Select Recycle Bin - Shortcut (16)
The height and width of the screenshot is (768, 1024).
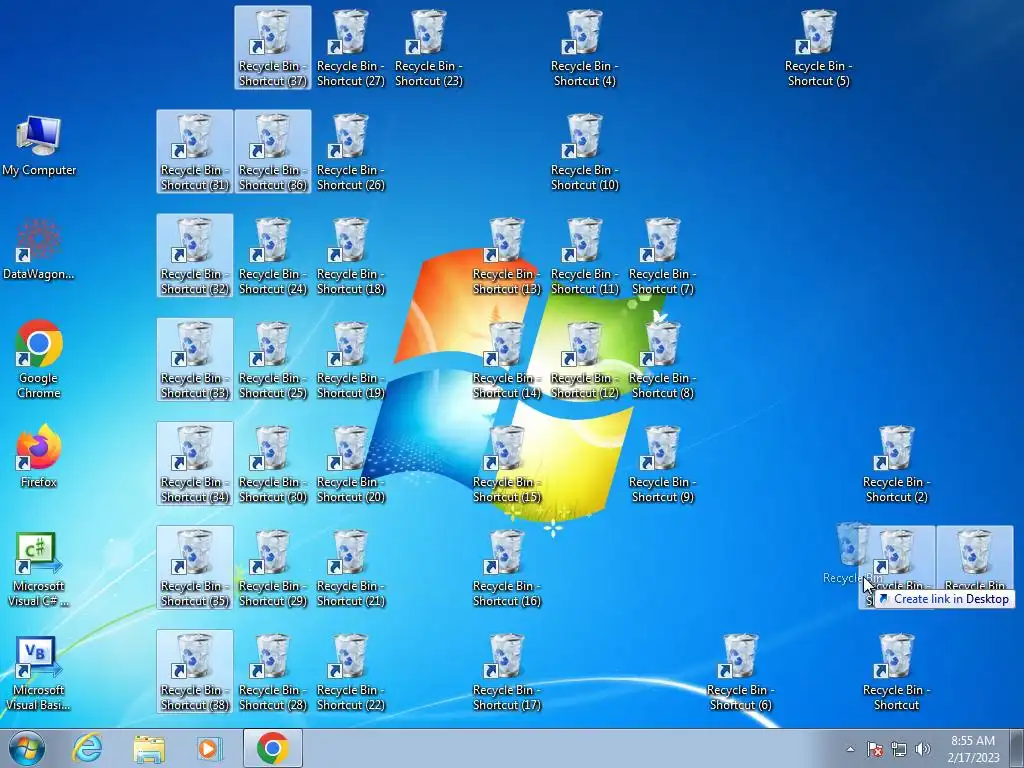507,567
